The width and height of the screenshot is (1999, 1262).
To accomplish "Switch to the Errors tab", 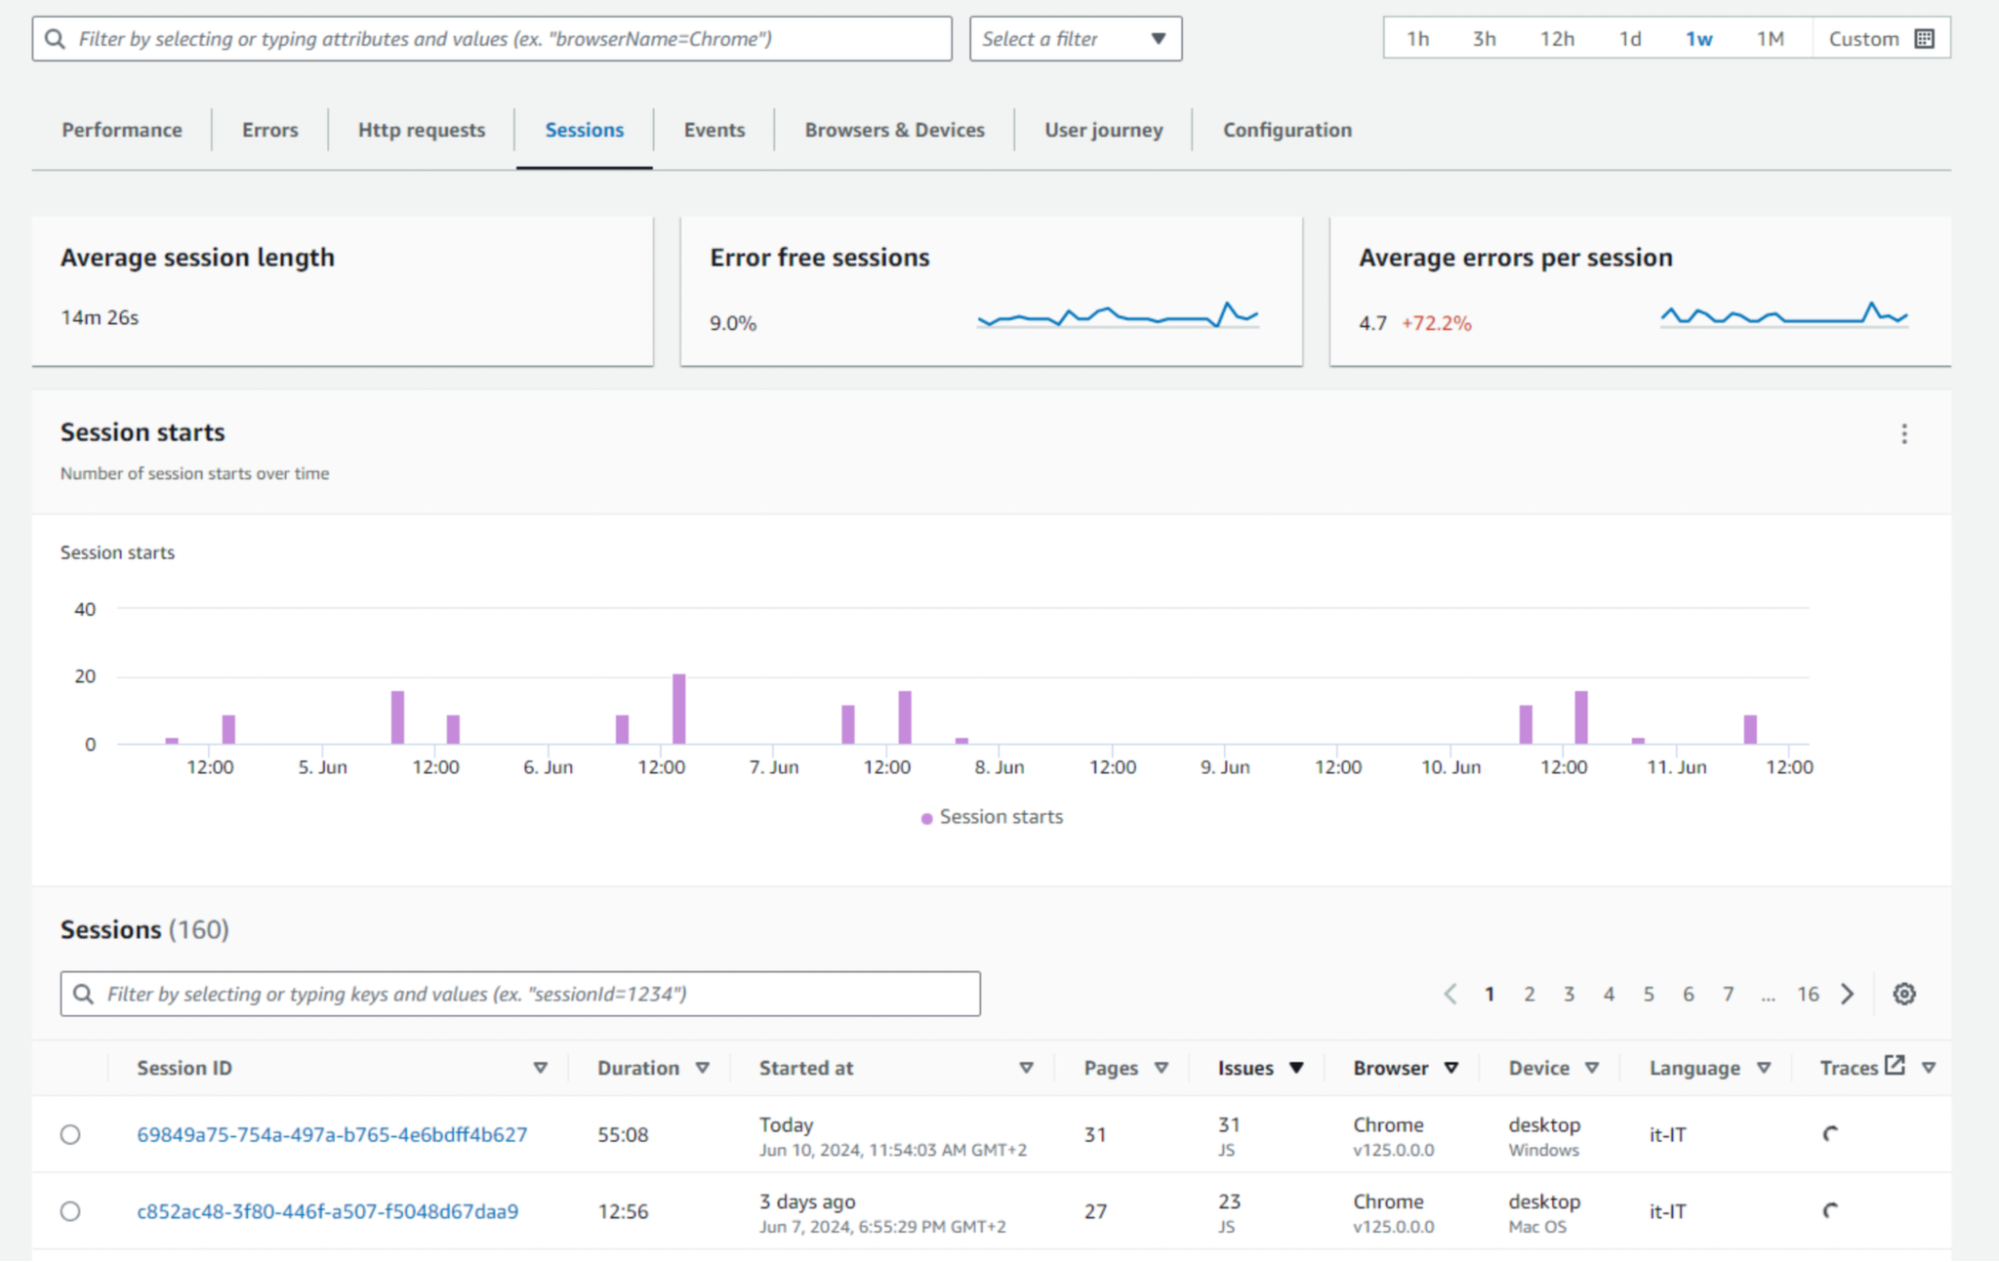I will (270, 130).
